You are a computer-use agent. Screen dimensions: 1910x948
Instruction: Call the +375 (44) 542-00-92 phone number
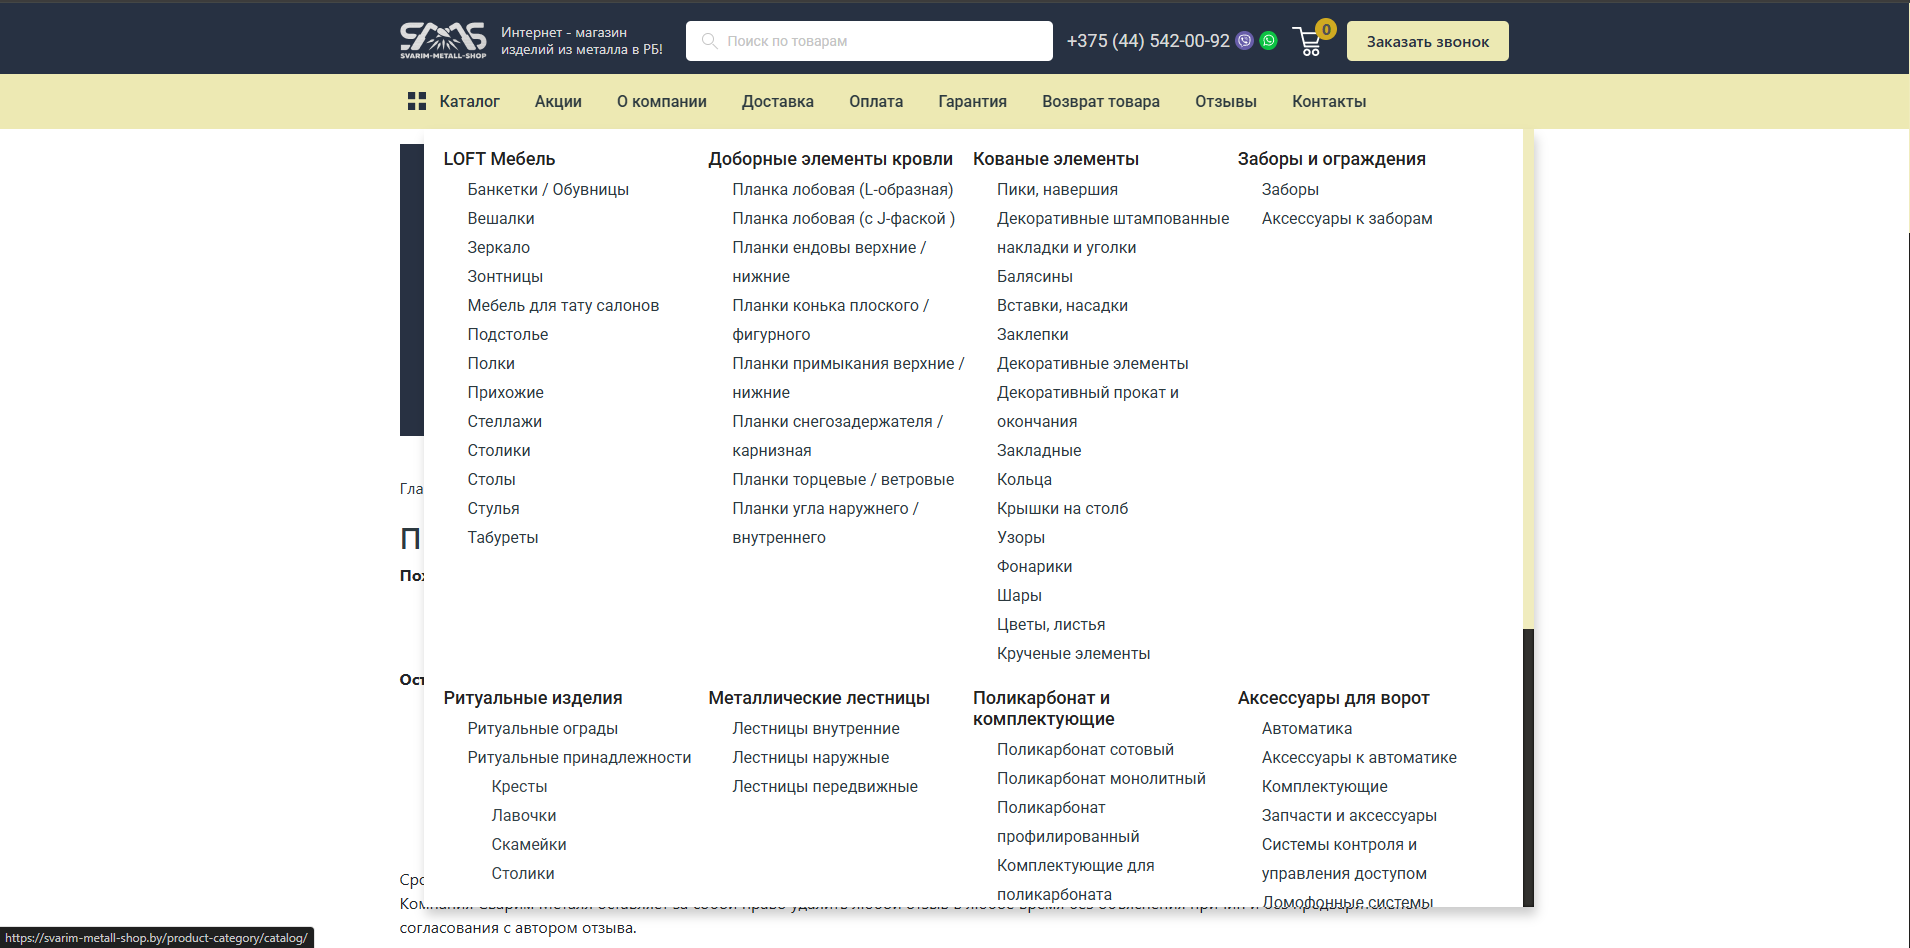[x=1148, y=41]
